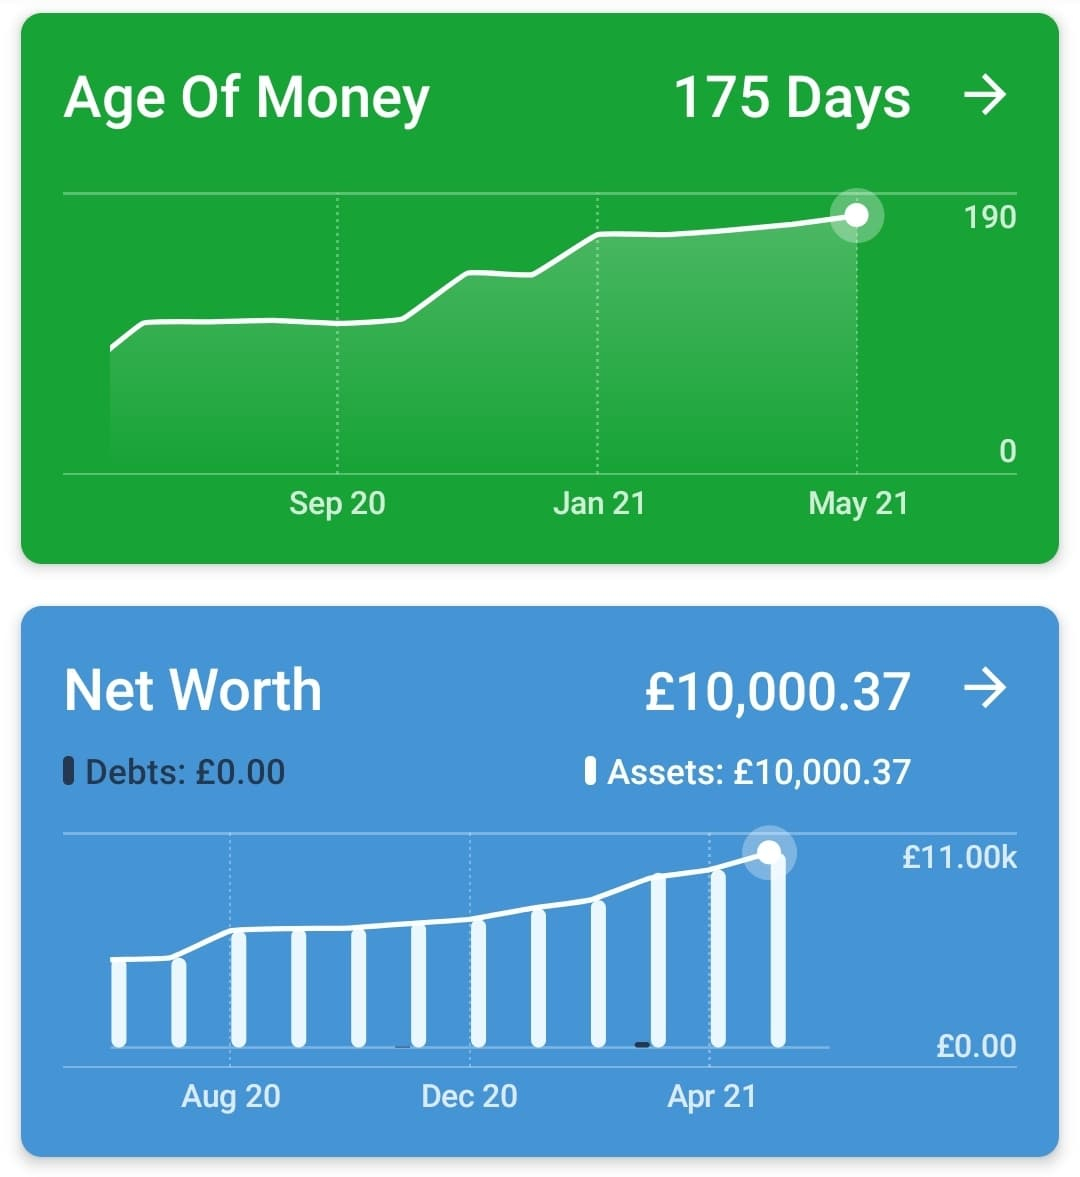1080x1177 pixels.
Task: Tap the first net worth bar
Action: pyautogui.click(x=119, y=1002)
